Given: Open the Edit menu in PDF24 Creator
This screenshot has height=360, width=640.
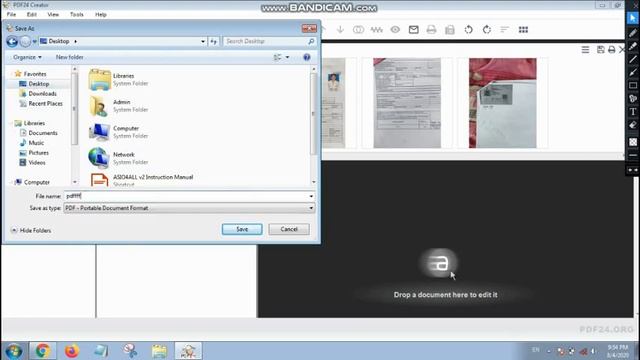Looking at the screenshot, I should click(31, 14).
